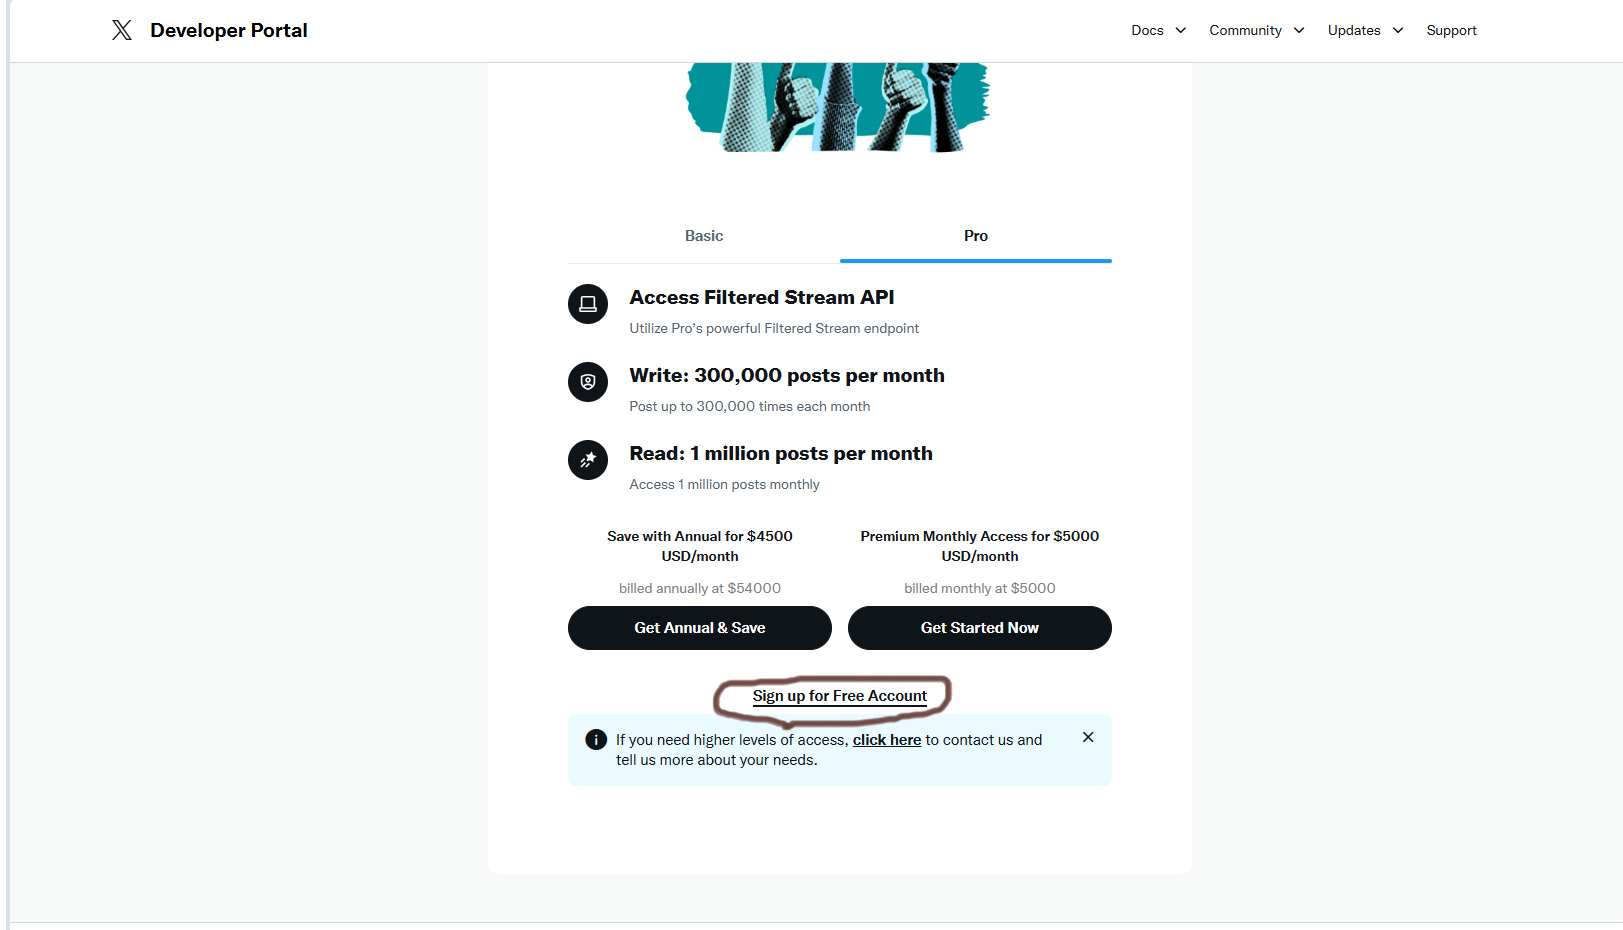The height and width of the screenshot is (930, 1623).
Task: Open the Support page link
Action: click(x=1451, y=30)
